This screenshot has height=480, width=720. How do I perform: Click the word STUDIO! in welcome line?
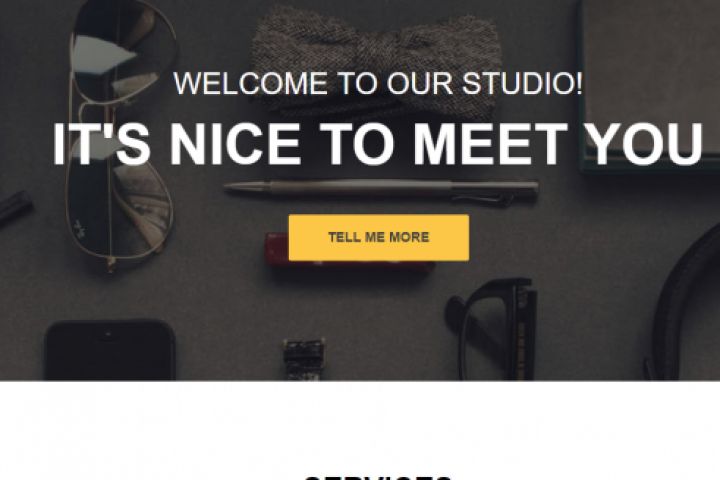tap(522, 84)
